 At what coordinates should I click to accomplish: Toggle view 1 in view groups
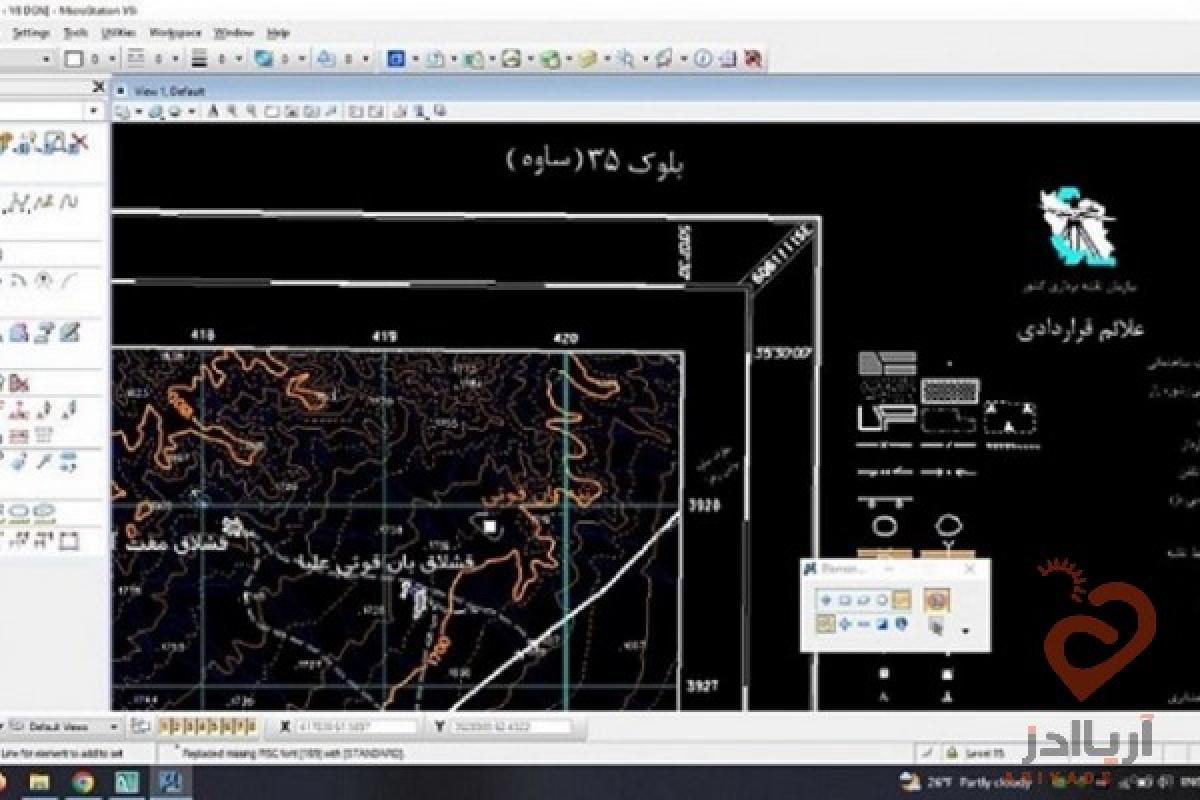[165, 726]
